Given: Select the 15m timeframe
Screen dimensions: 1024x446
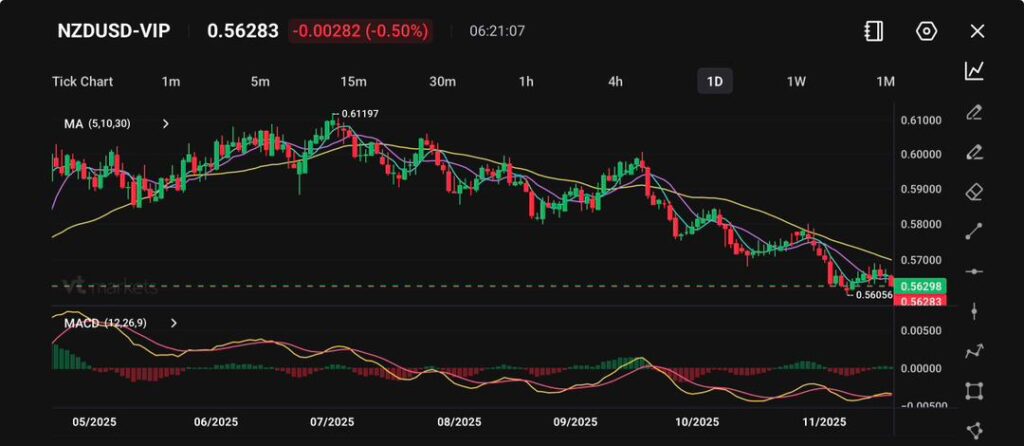Looking at the screenshot, I should pyautogui.click(x=352, y=81).
